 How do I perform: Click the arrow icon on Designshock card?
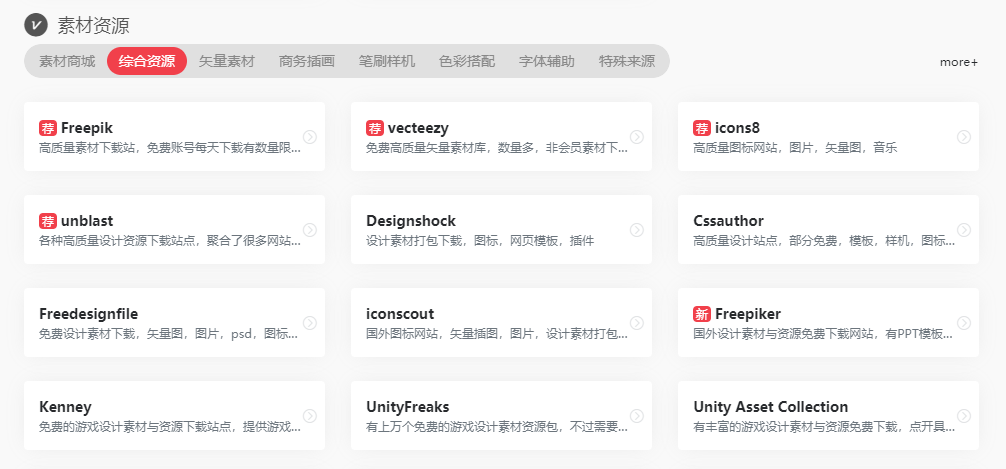coord(636,230)
